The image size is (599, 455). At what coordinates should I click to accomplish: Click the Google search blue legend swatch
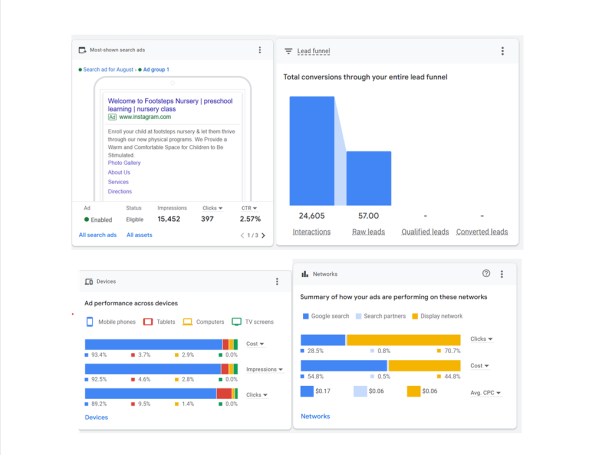(306, 316)
